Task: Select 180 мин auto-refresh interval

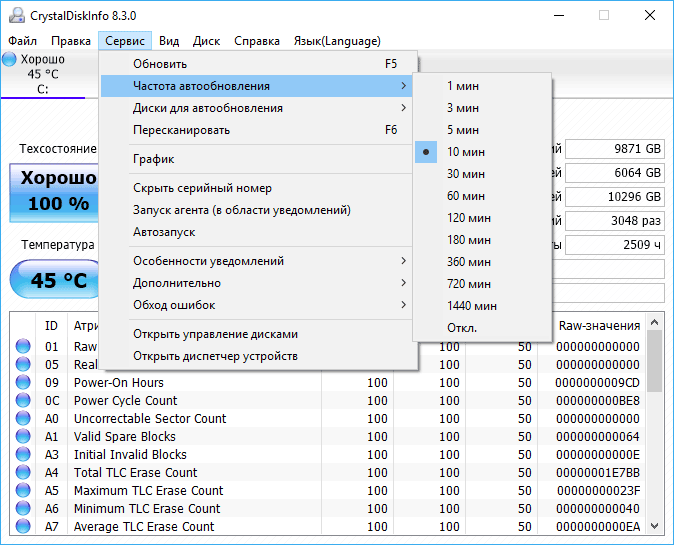Action: click(482, 239)
